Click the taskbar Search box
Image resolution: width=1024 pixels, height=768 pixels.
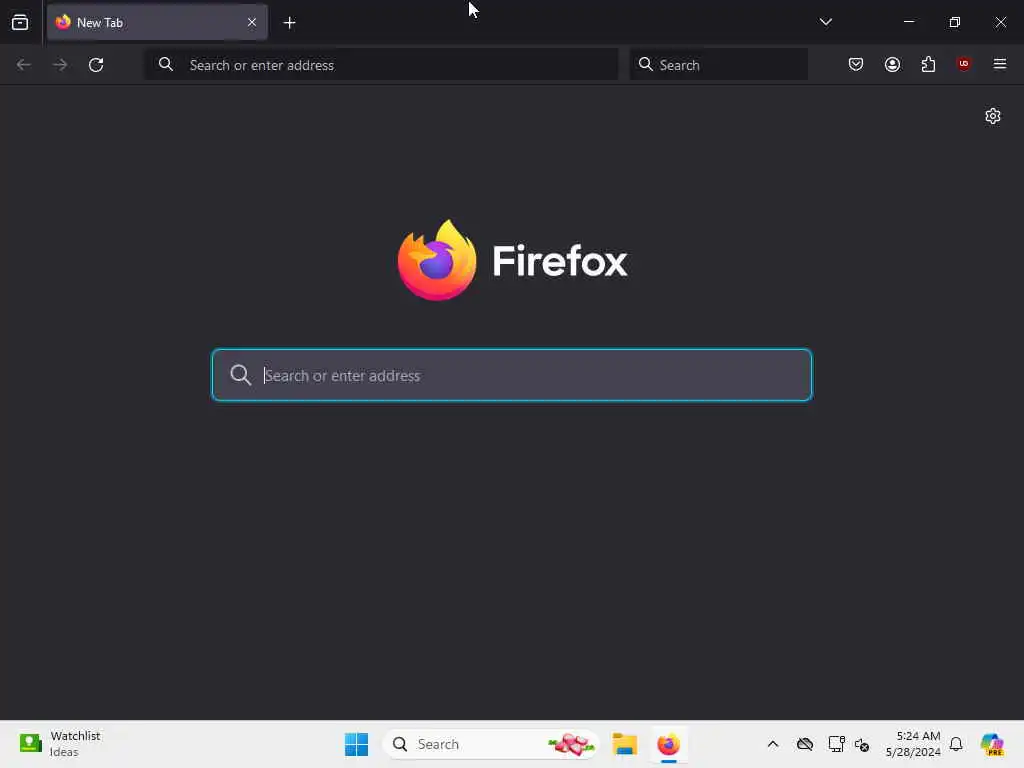coord(491,744)
